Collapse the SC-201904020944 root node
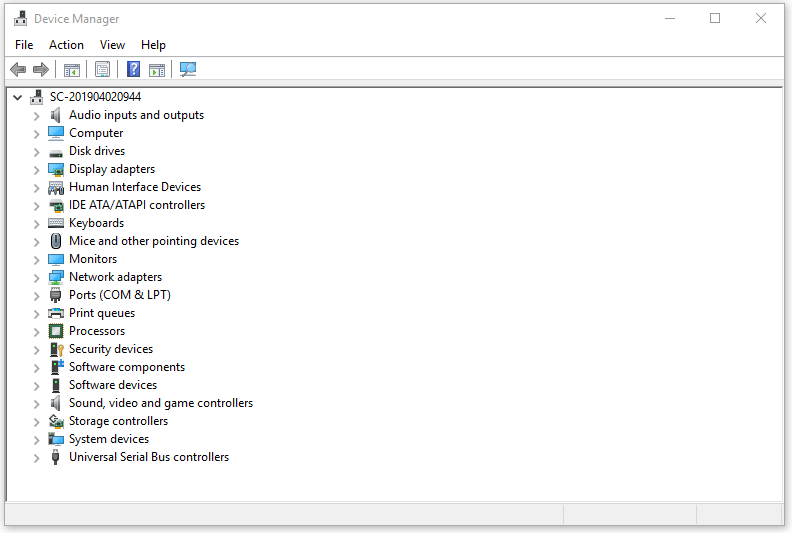The width and height of the screenshot is (792, 533). tap(18, 97)
